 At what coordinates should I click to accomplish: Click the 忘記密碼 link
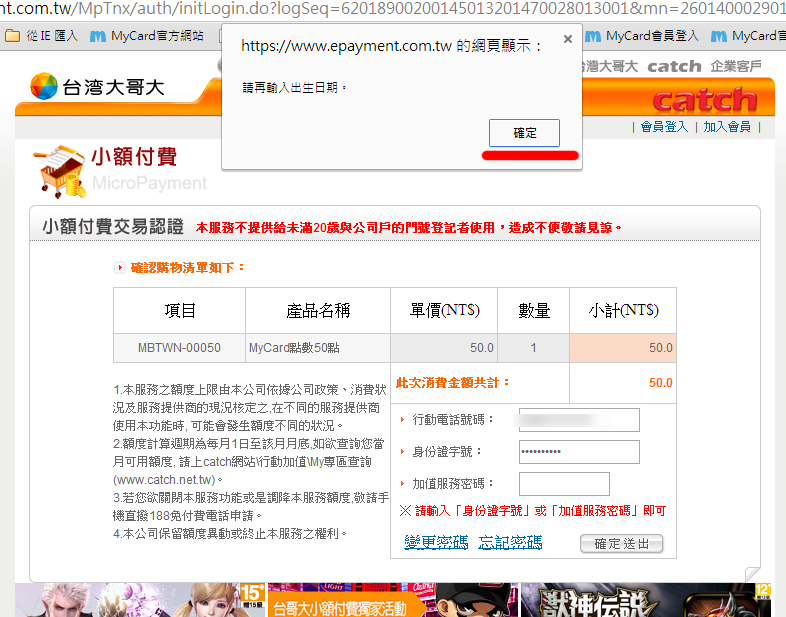tap(510, 542)
